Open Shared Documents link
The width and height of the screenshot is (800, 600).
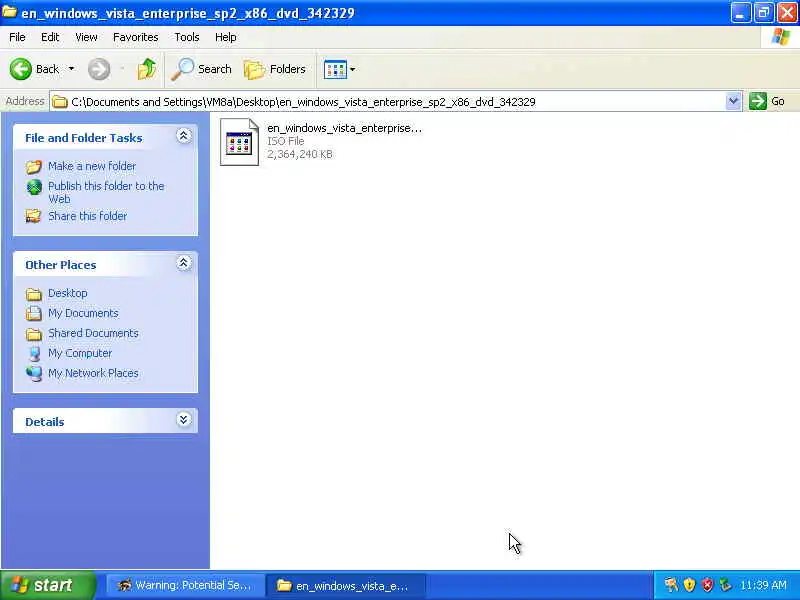[93, 333]
